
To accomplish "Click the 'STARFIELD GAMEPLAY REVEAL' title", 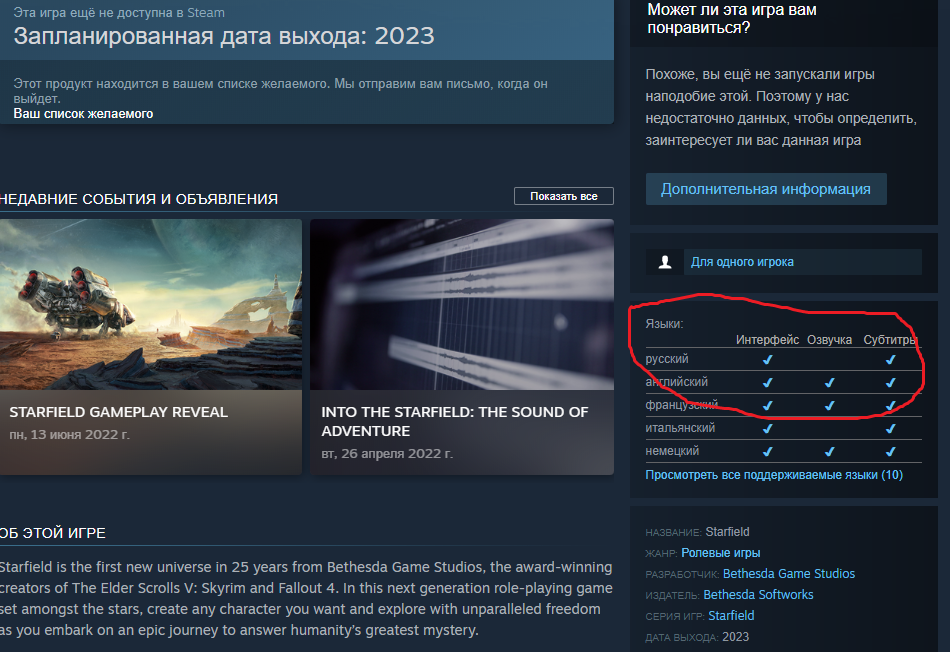I will [119, 412].
